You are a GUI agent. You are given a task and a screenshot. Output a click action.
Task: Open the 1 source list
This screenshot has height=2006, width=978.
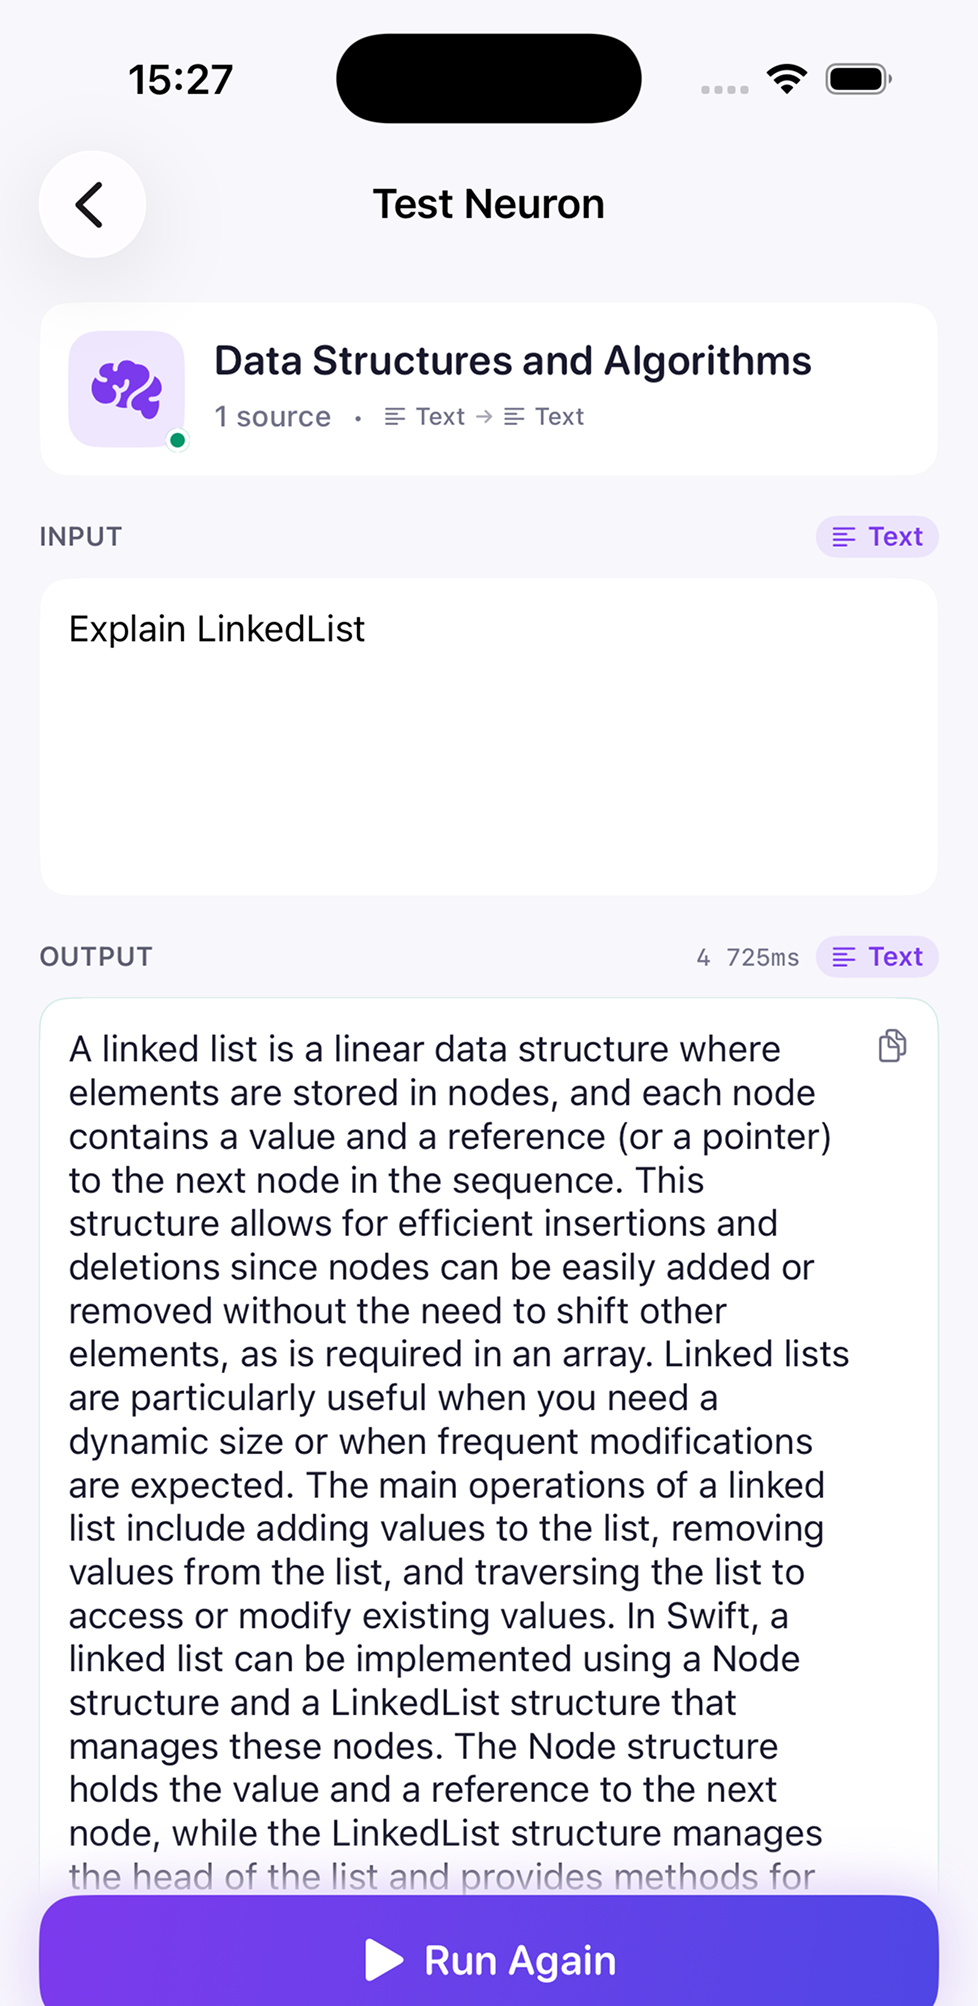pyautogui.click(x=272, y=416)
